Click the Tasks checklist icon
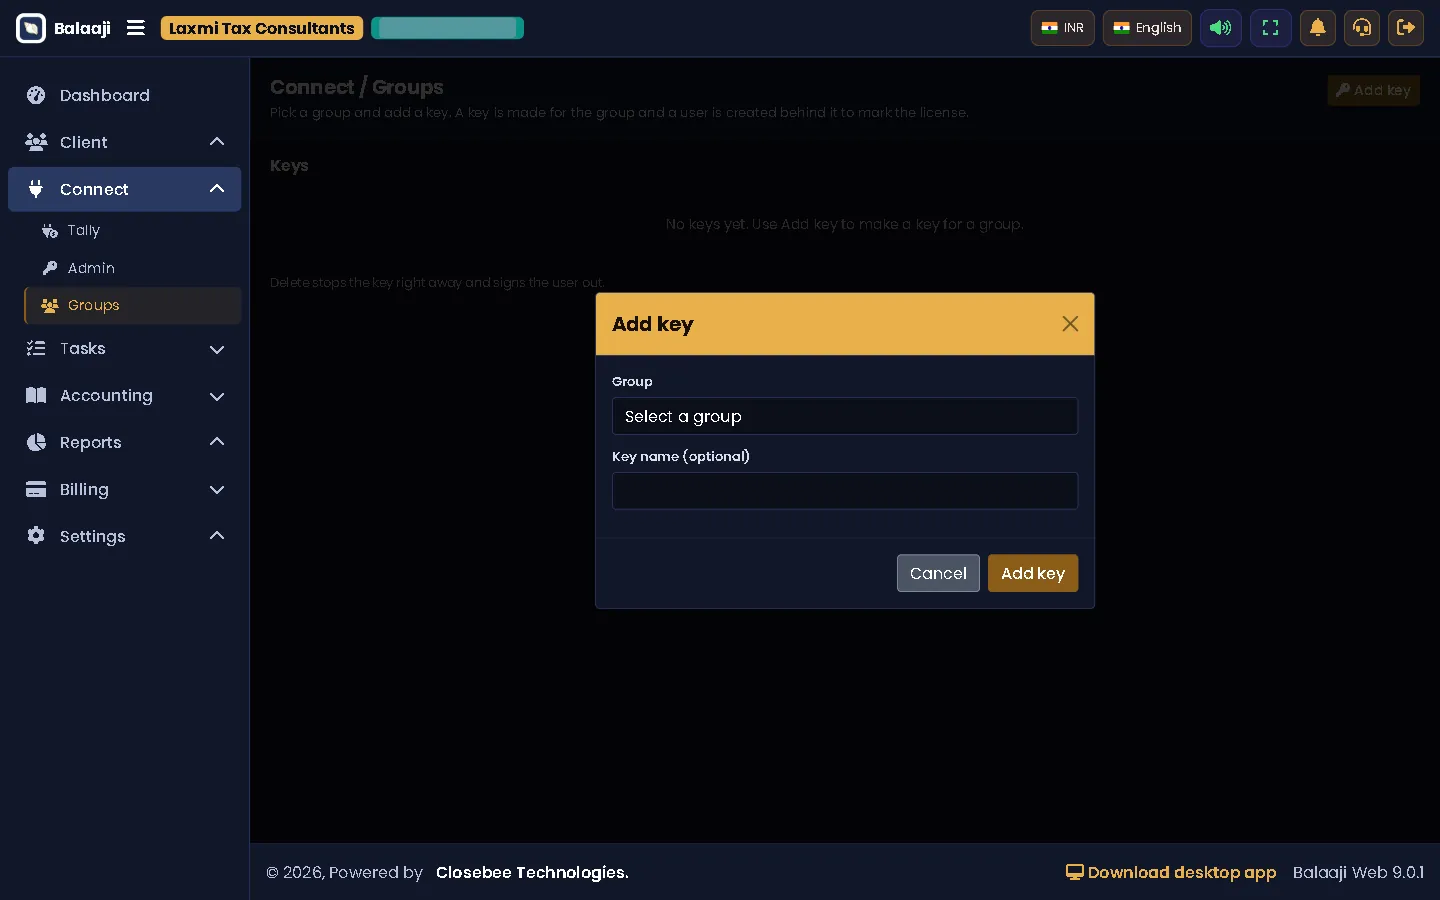This screenshot has width=1440, height=900. [x=36, y=348]
